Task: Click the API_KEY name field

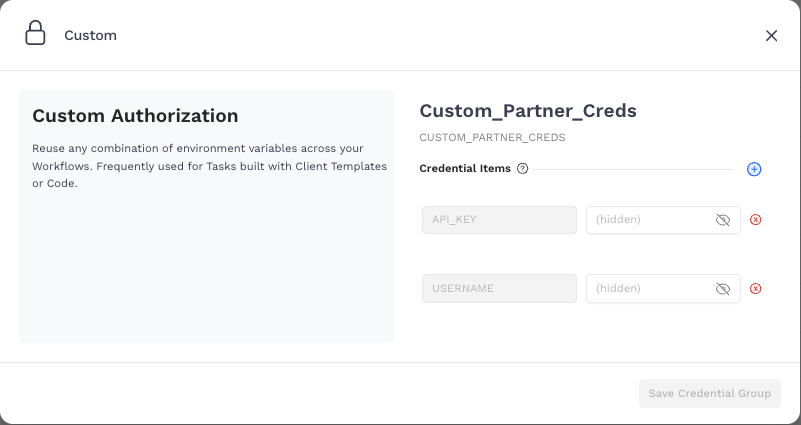Action: [x=499, y=220]
